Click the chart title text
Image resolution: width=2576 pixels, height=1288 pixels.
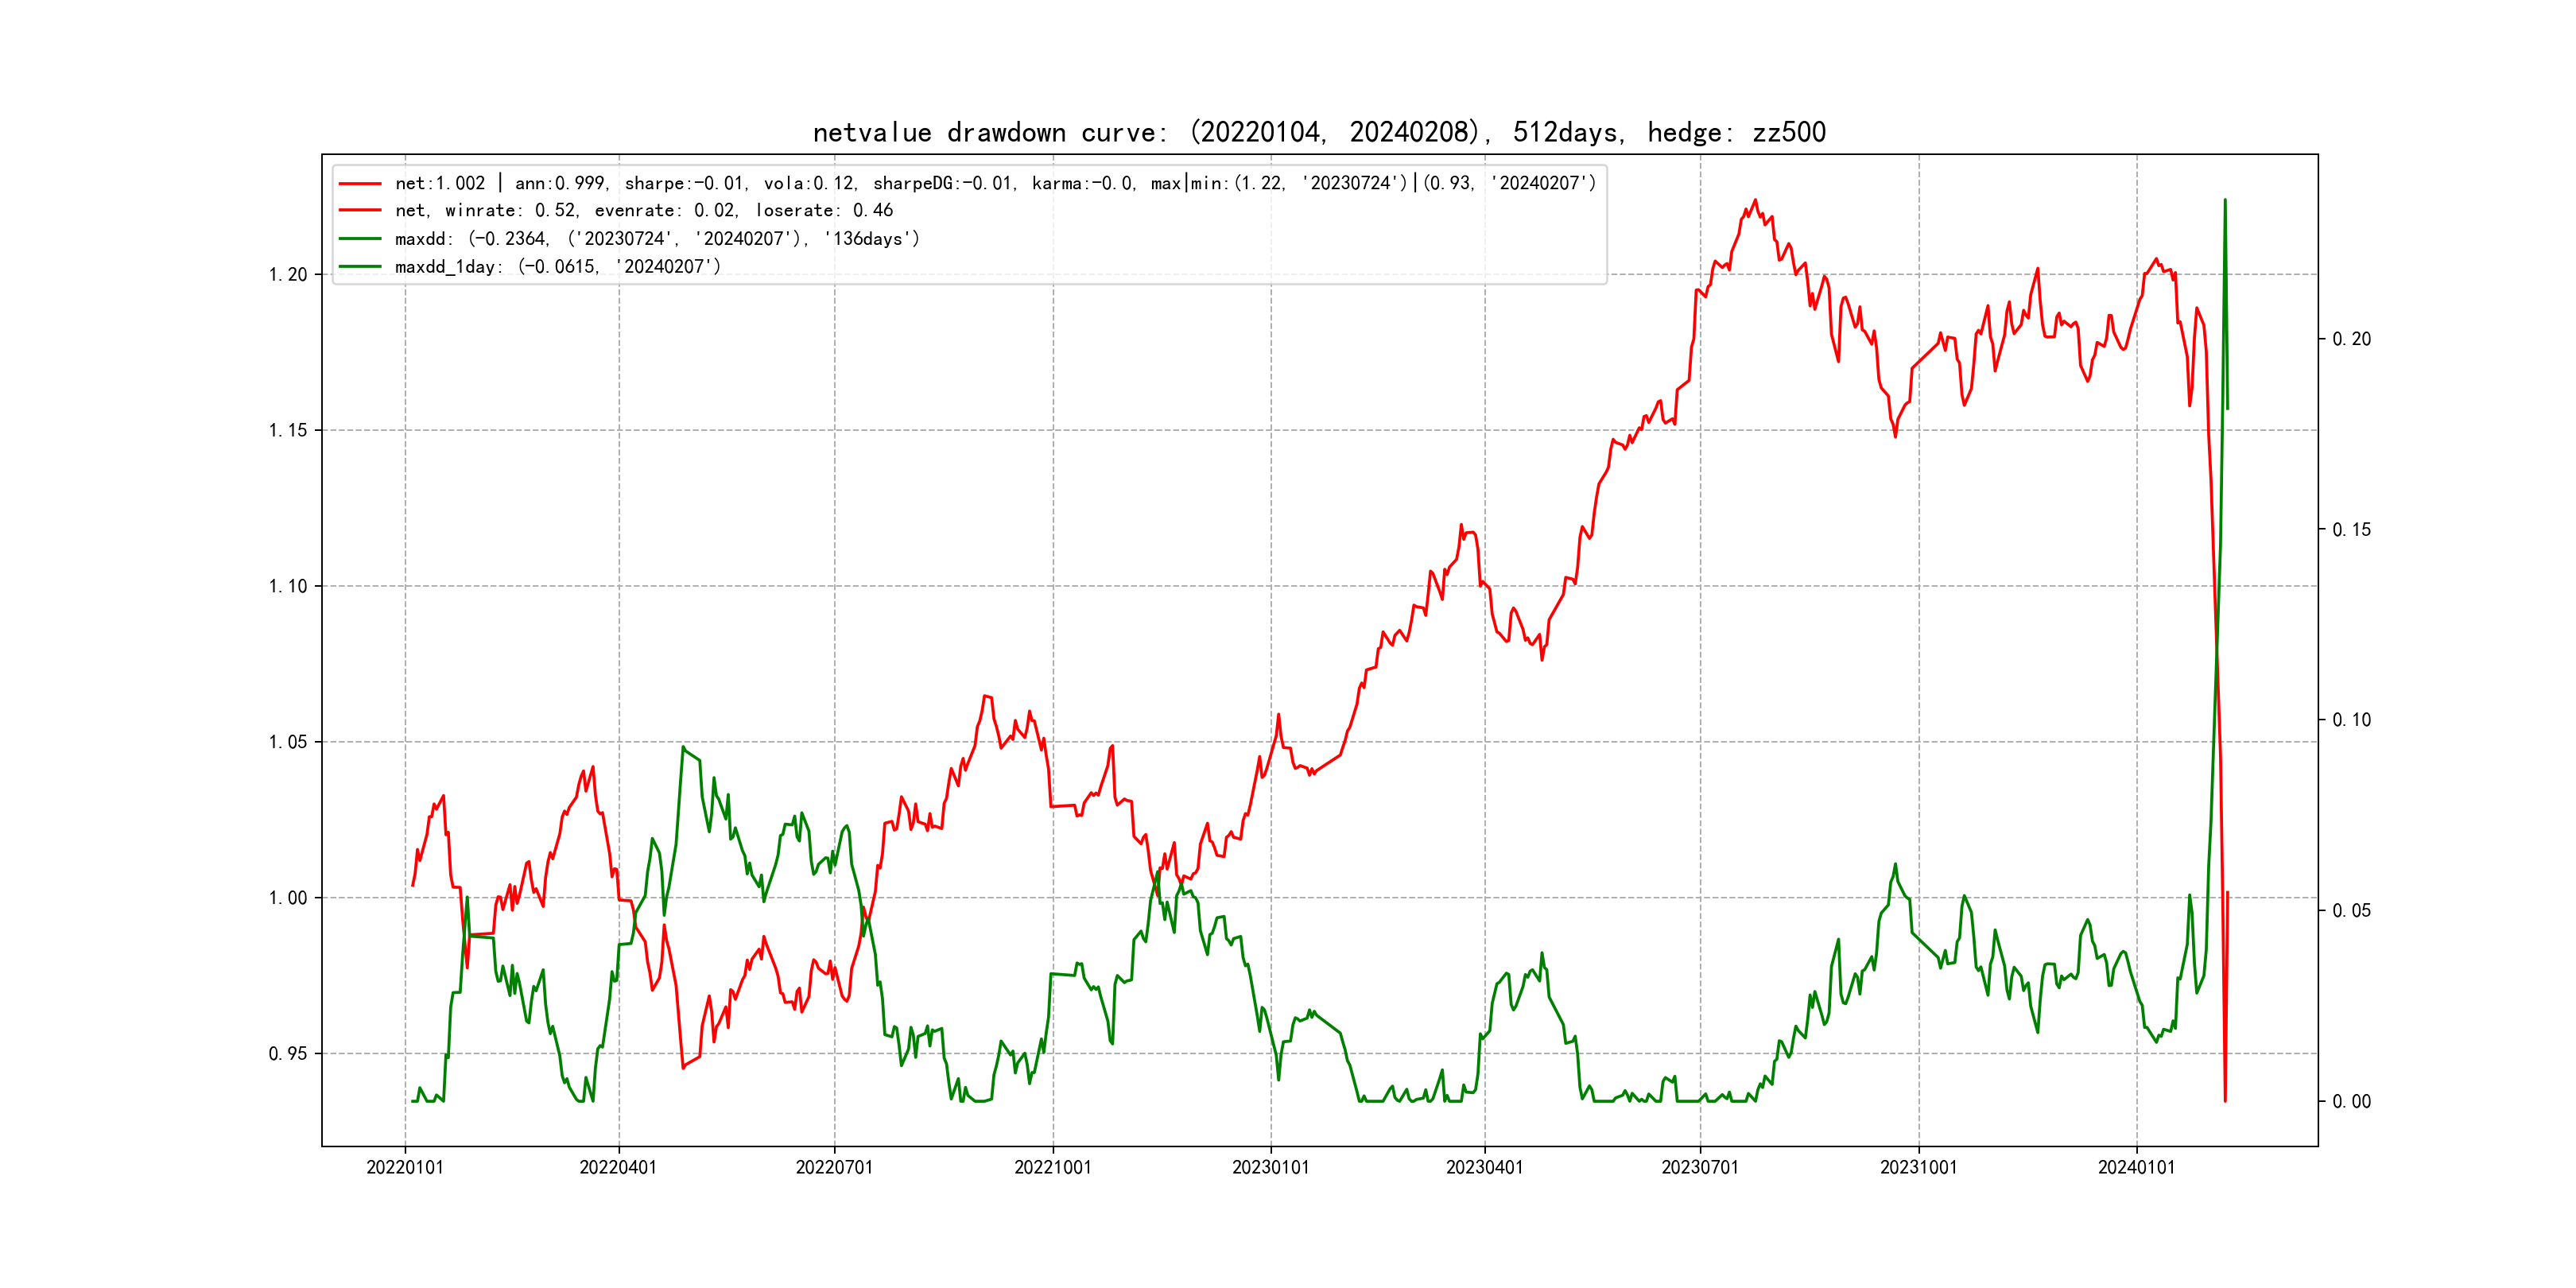(1319, 132)
